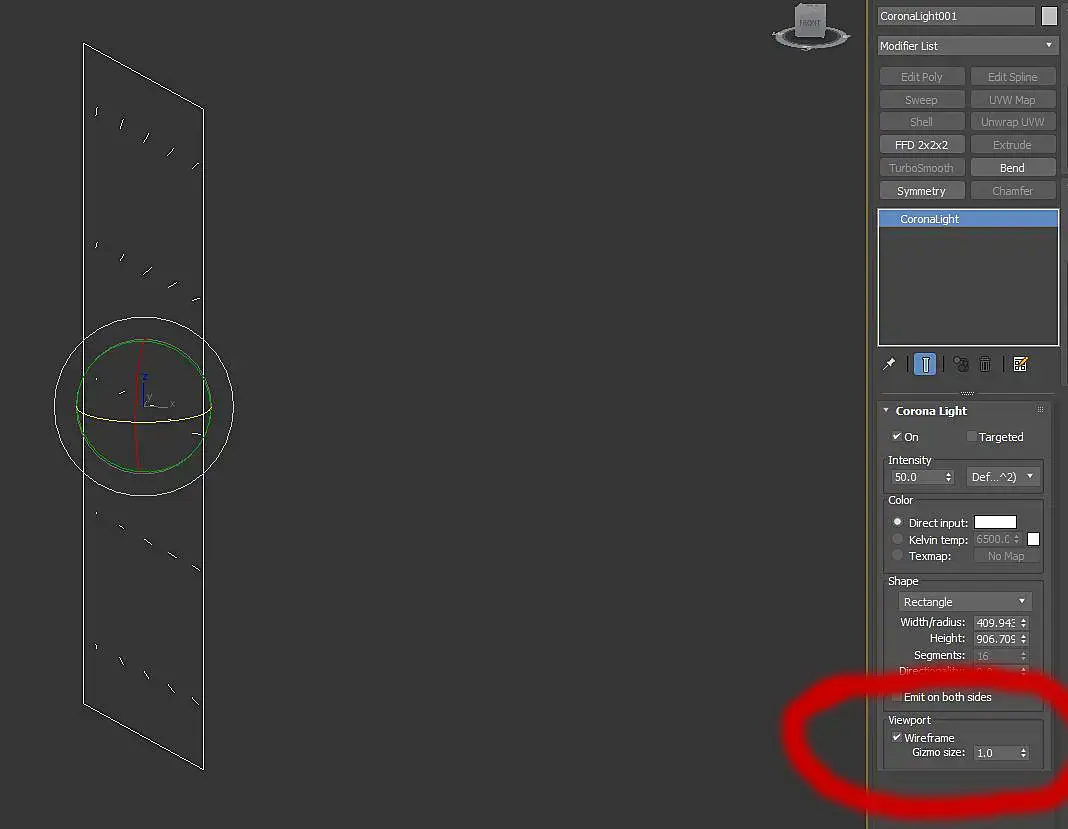Click the pin stack icon

coord(889,364)
